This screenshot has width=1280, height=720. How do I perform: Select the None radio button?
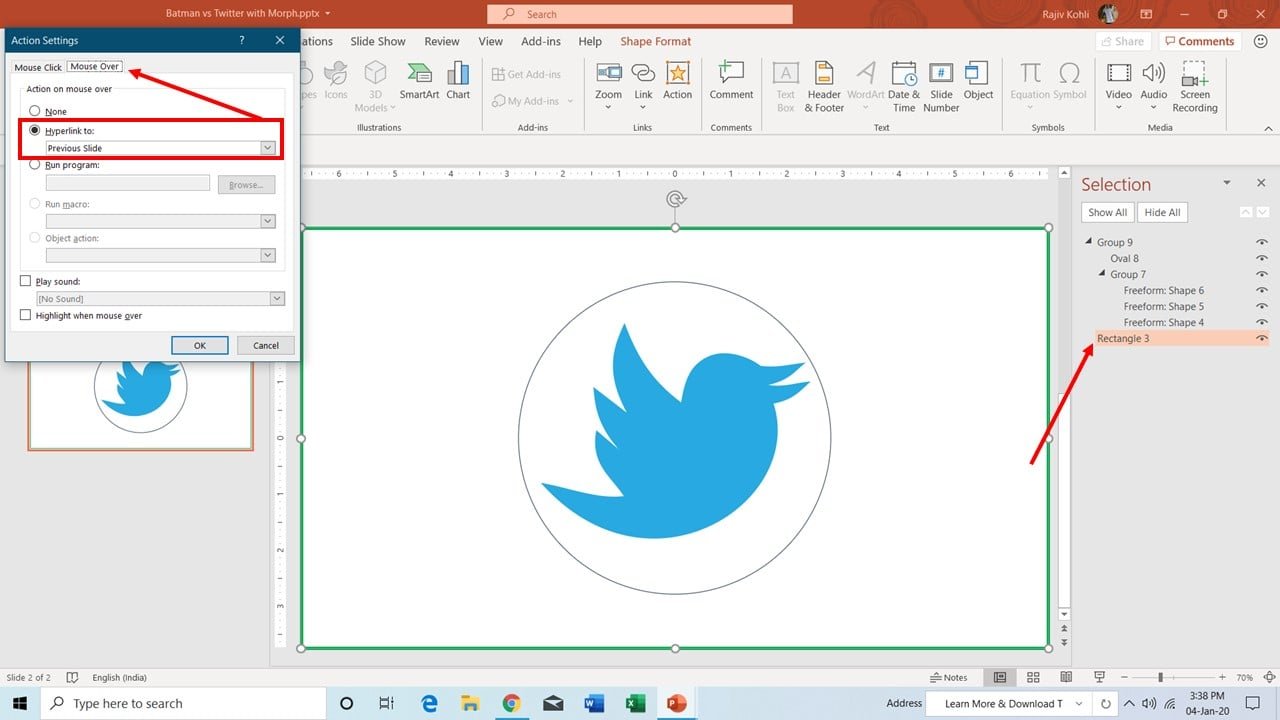click(36, 111)
